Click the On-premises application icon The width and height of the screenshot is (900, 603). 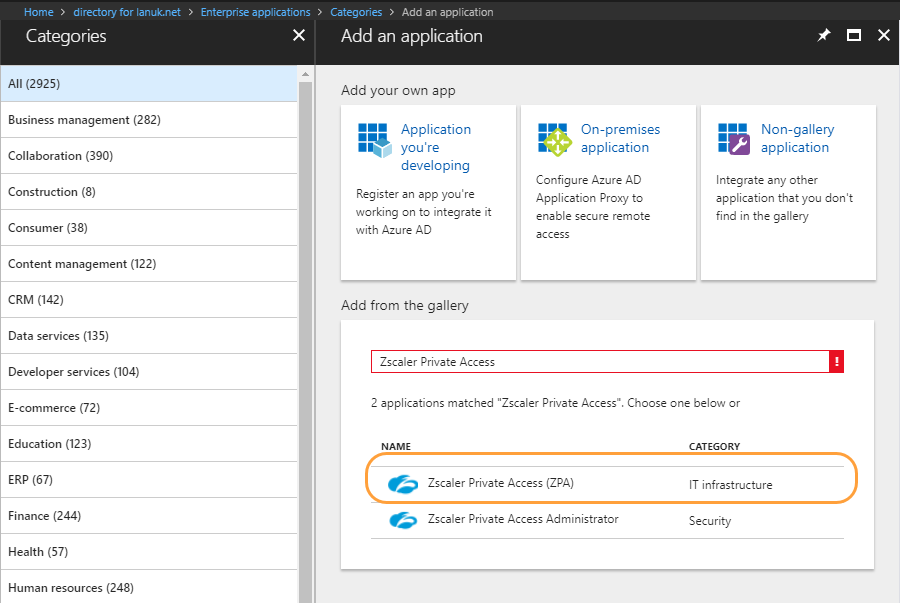coord(554,139)
